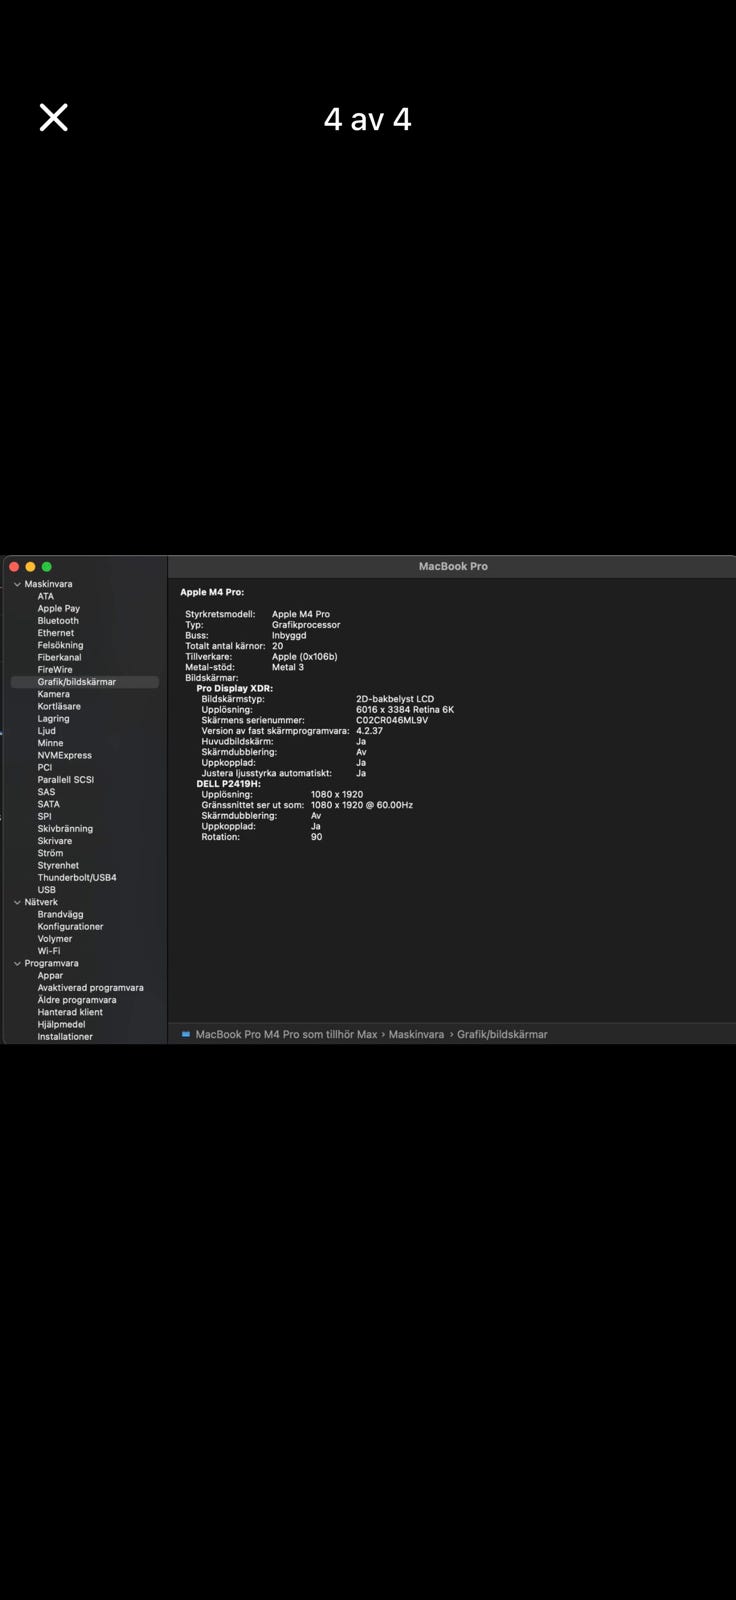The image size is (736, 1600).
Task: Open the Kamera sidebar entry
Action: [x=54, y=694]
